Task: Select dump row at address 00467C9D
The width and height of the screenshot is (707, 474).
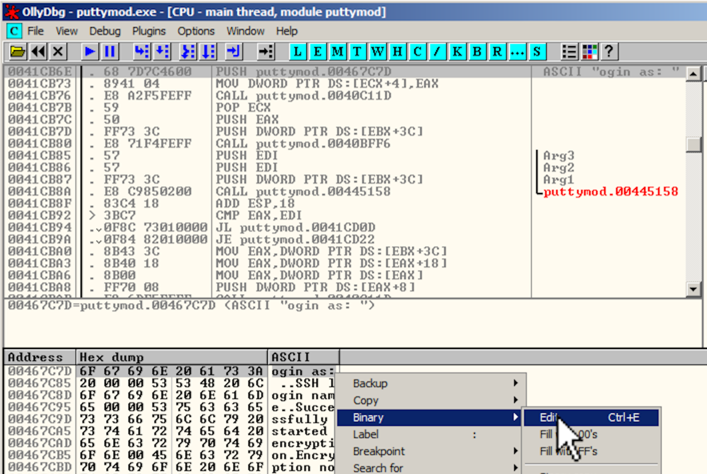Action: point(171,419)
